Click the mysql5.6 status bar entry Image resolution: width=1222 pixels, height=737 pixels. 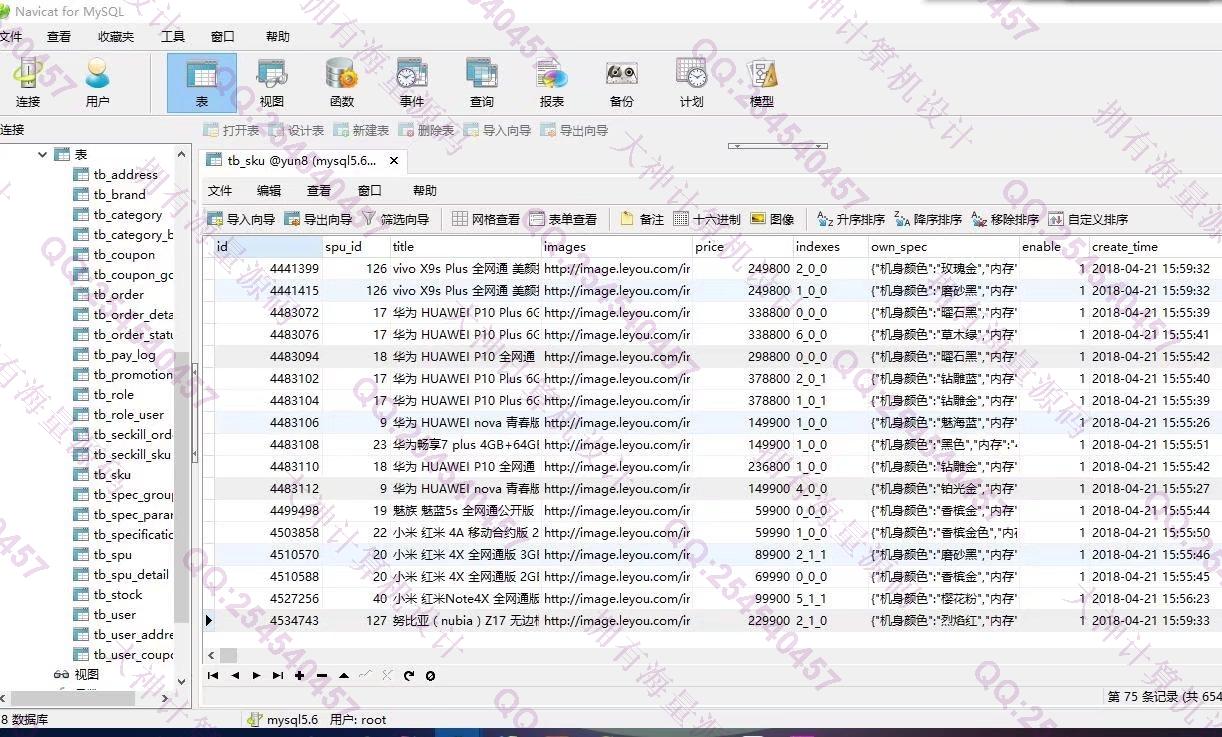pos(283,719)
